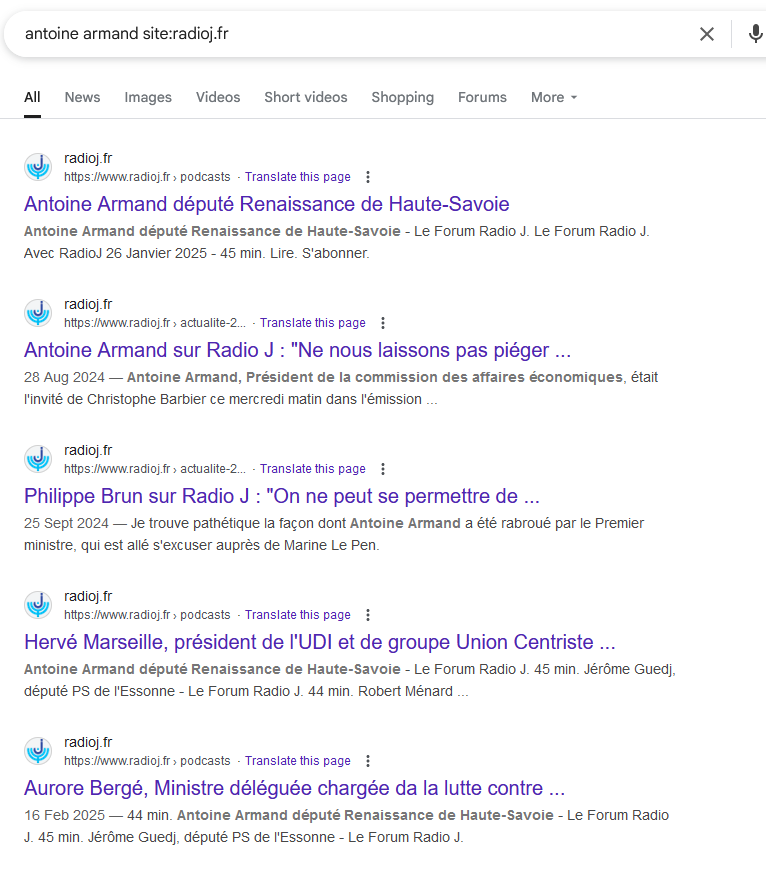This screenshot has height=882, width=766.
Task: Click the podcasts URL above Aurore Bergé title
Action: [147, 761]
